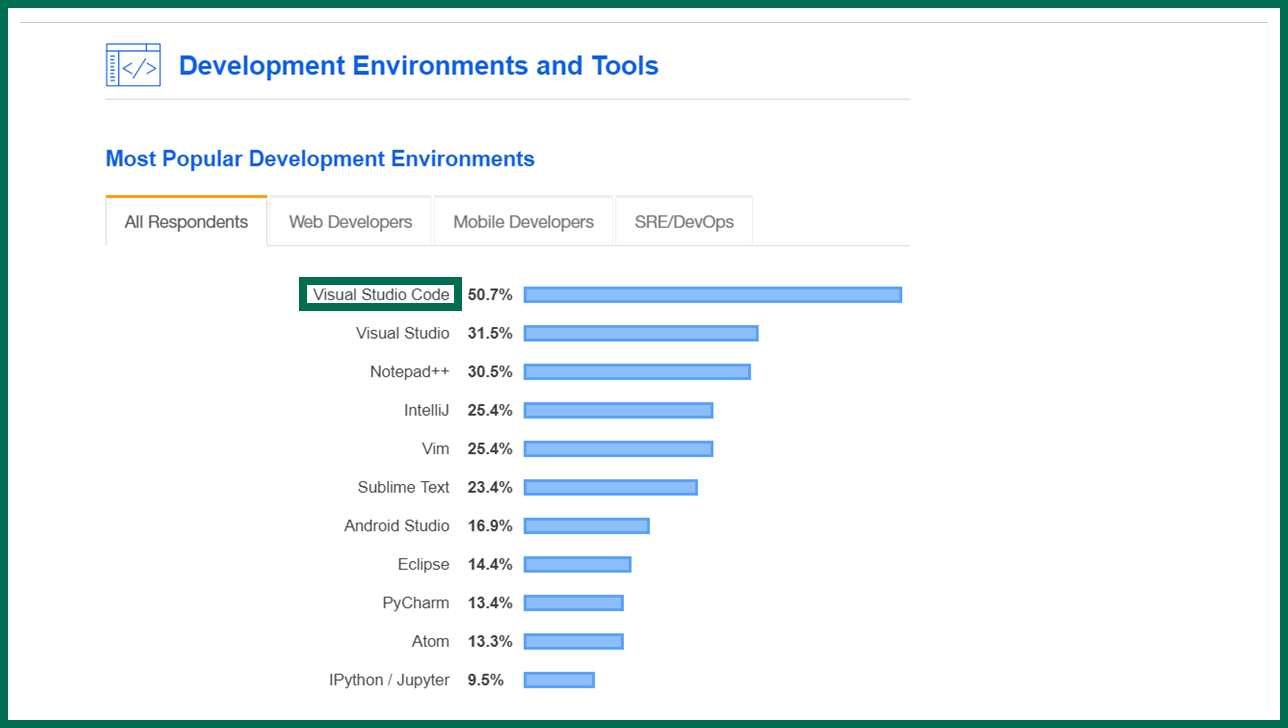Click the IntelliJ label

click(x=427, y=410)
